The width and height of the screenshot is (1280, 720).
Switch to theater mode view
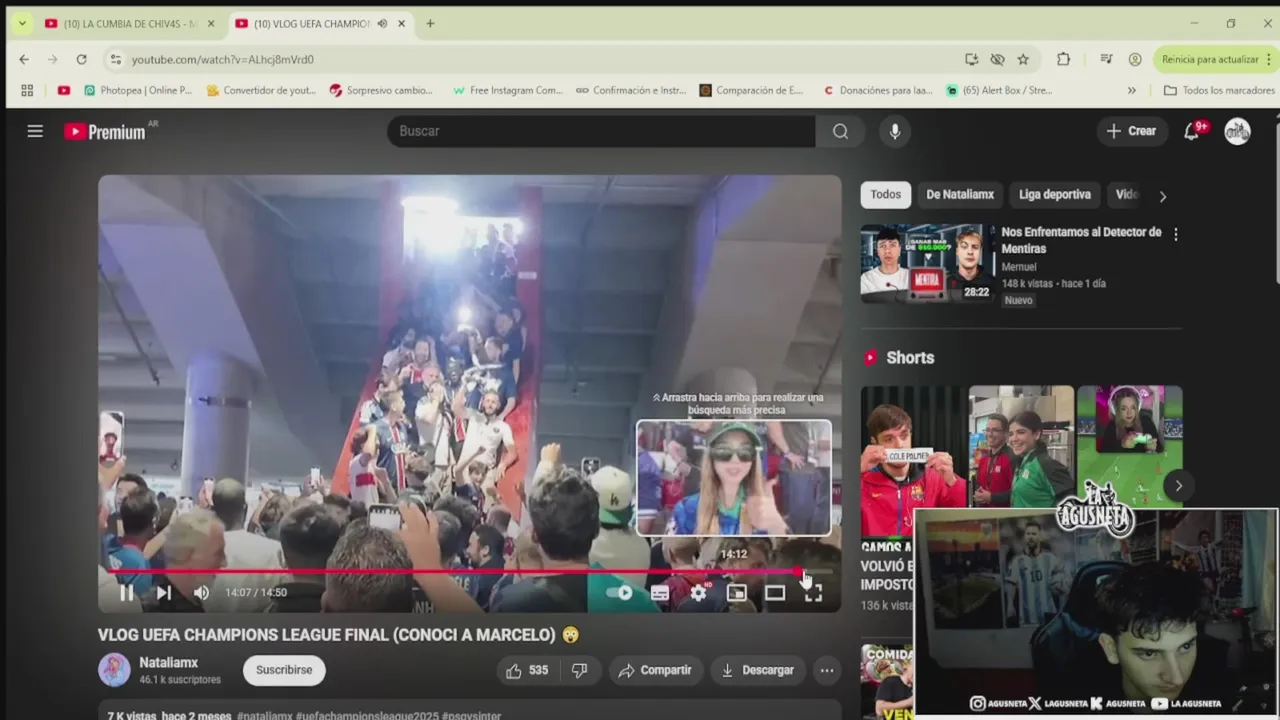[x=775, y=593]
